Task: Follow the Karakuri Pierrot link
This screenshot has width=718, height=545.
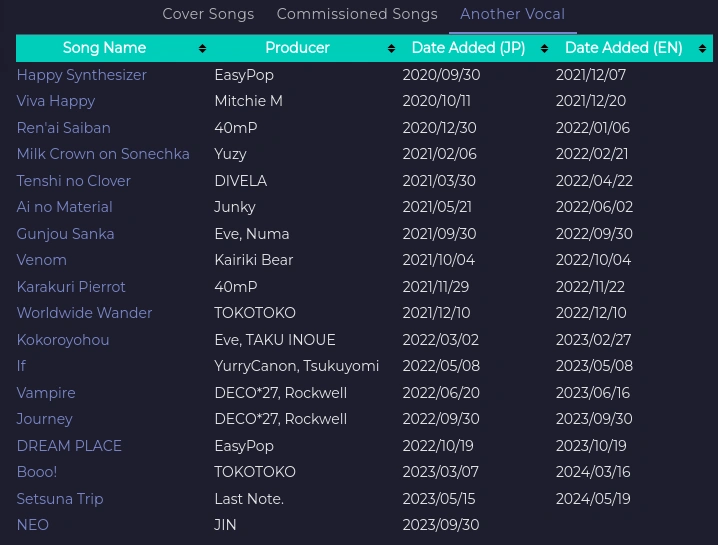Action: pos(71,287)
